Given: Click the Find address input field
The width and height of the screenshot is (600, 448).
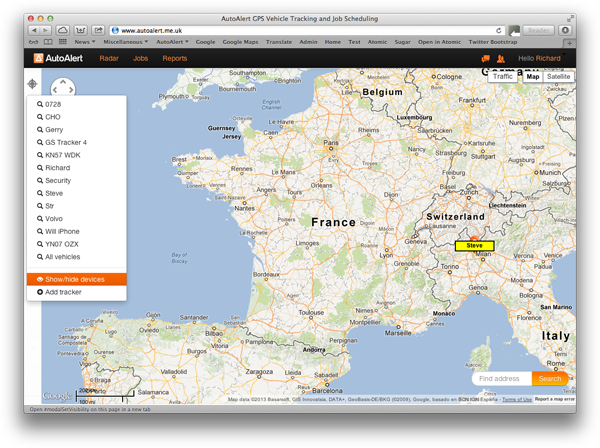Looking at the screenshot, I should pyautogui.click(x=502, y=379).
